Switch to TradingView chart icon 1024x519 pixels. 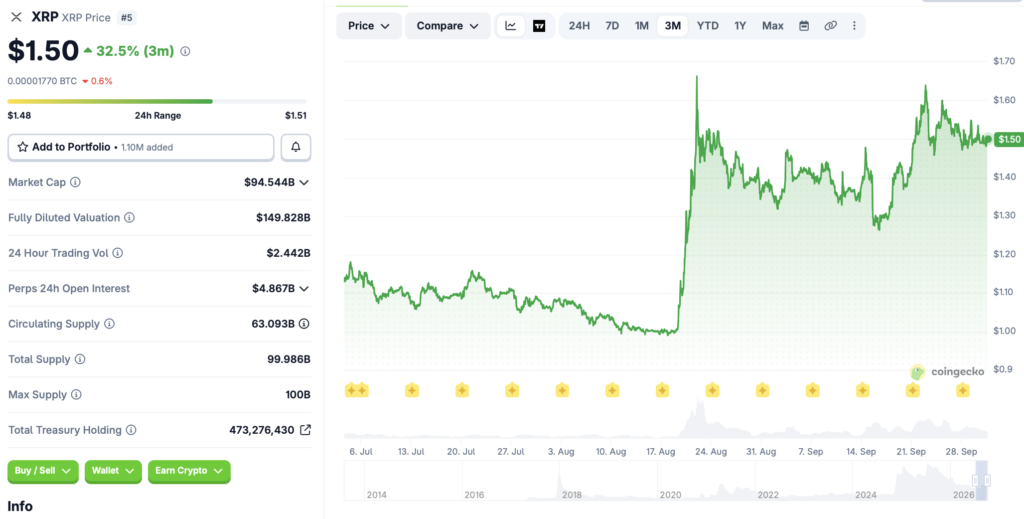pyautogui.click(x=539, y=26)
